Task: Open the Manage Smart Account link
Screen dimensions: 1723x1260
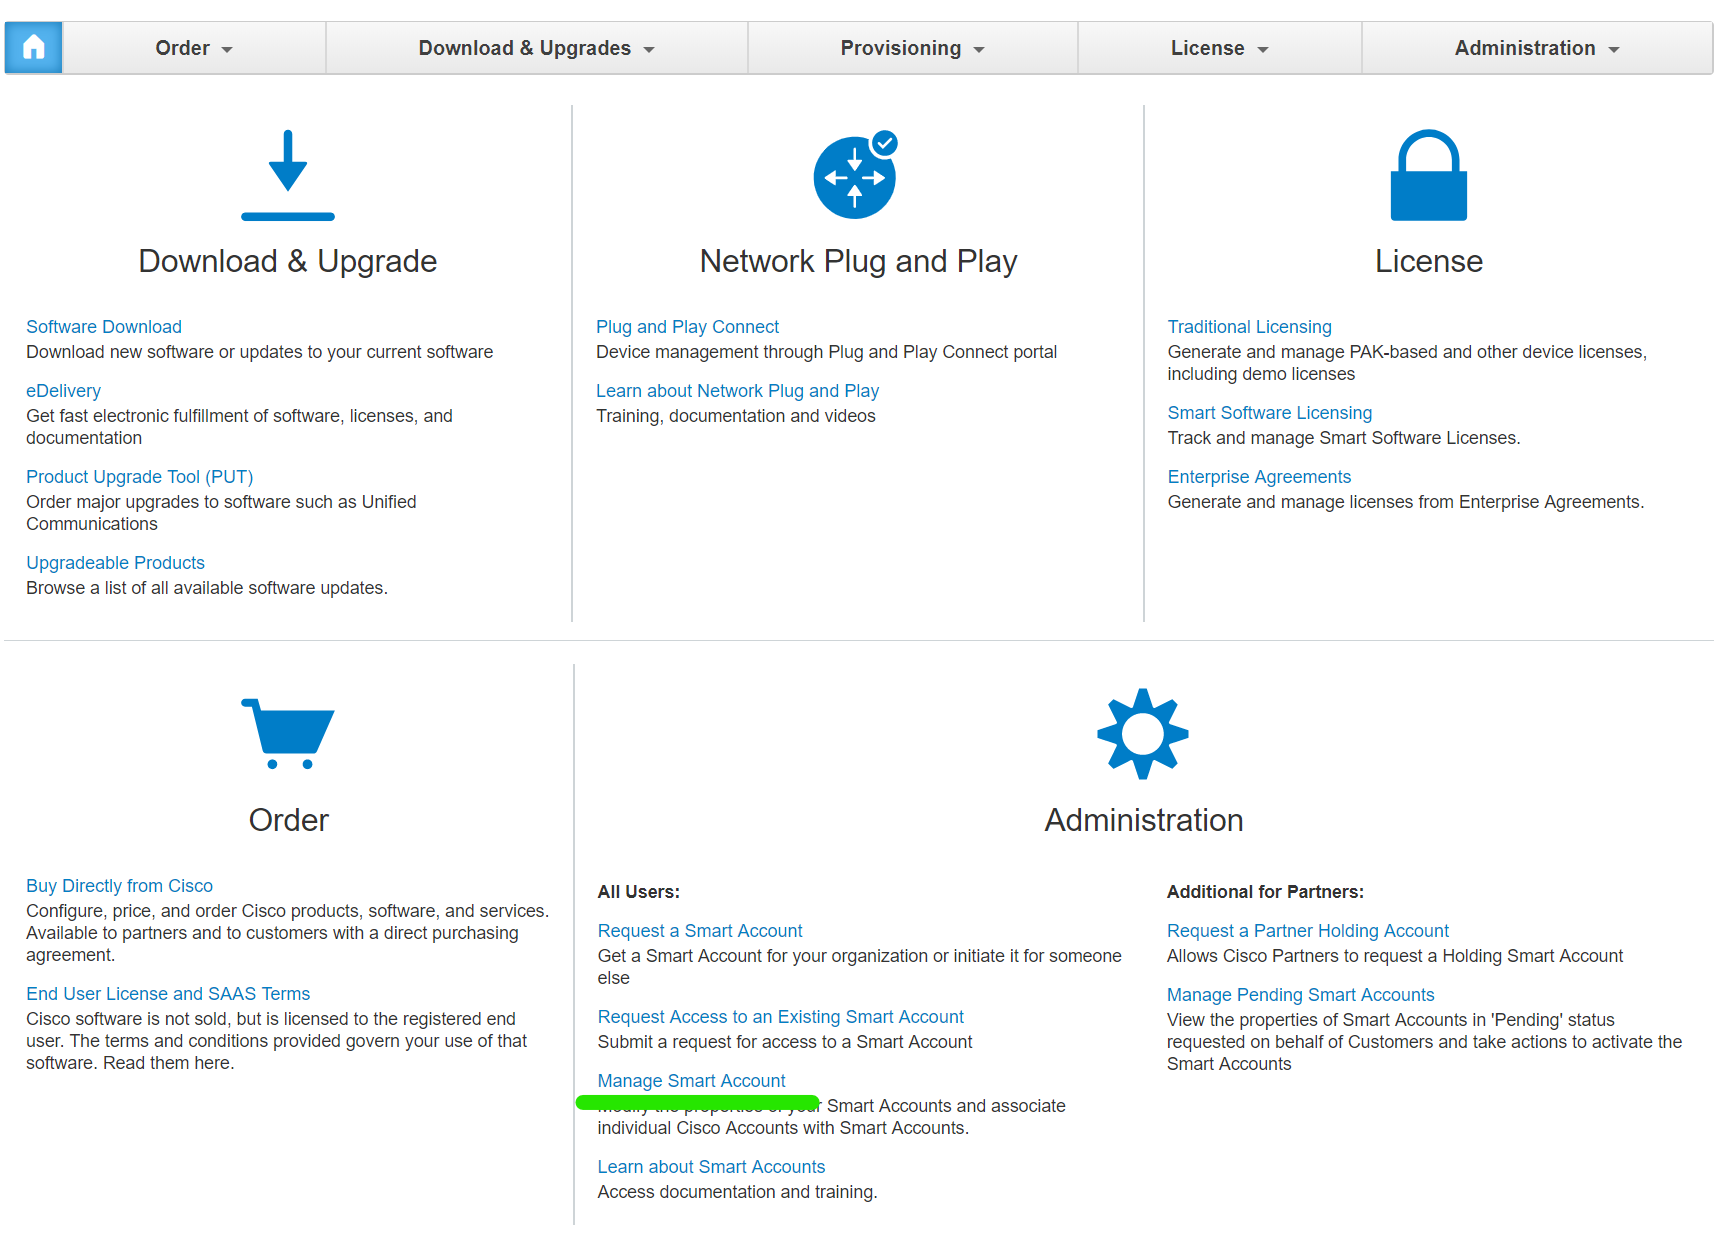Action: coord(691,1081)
